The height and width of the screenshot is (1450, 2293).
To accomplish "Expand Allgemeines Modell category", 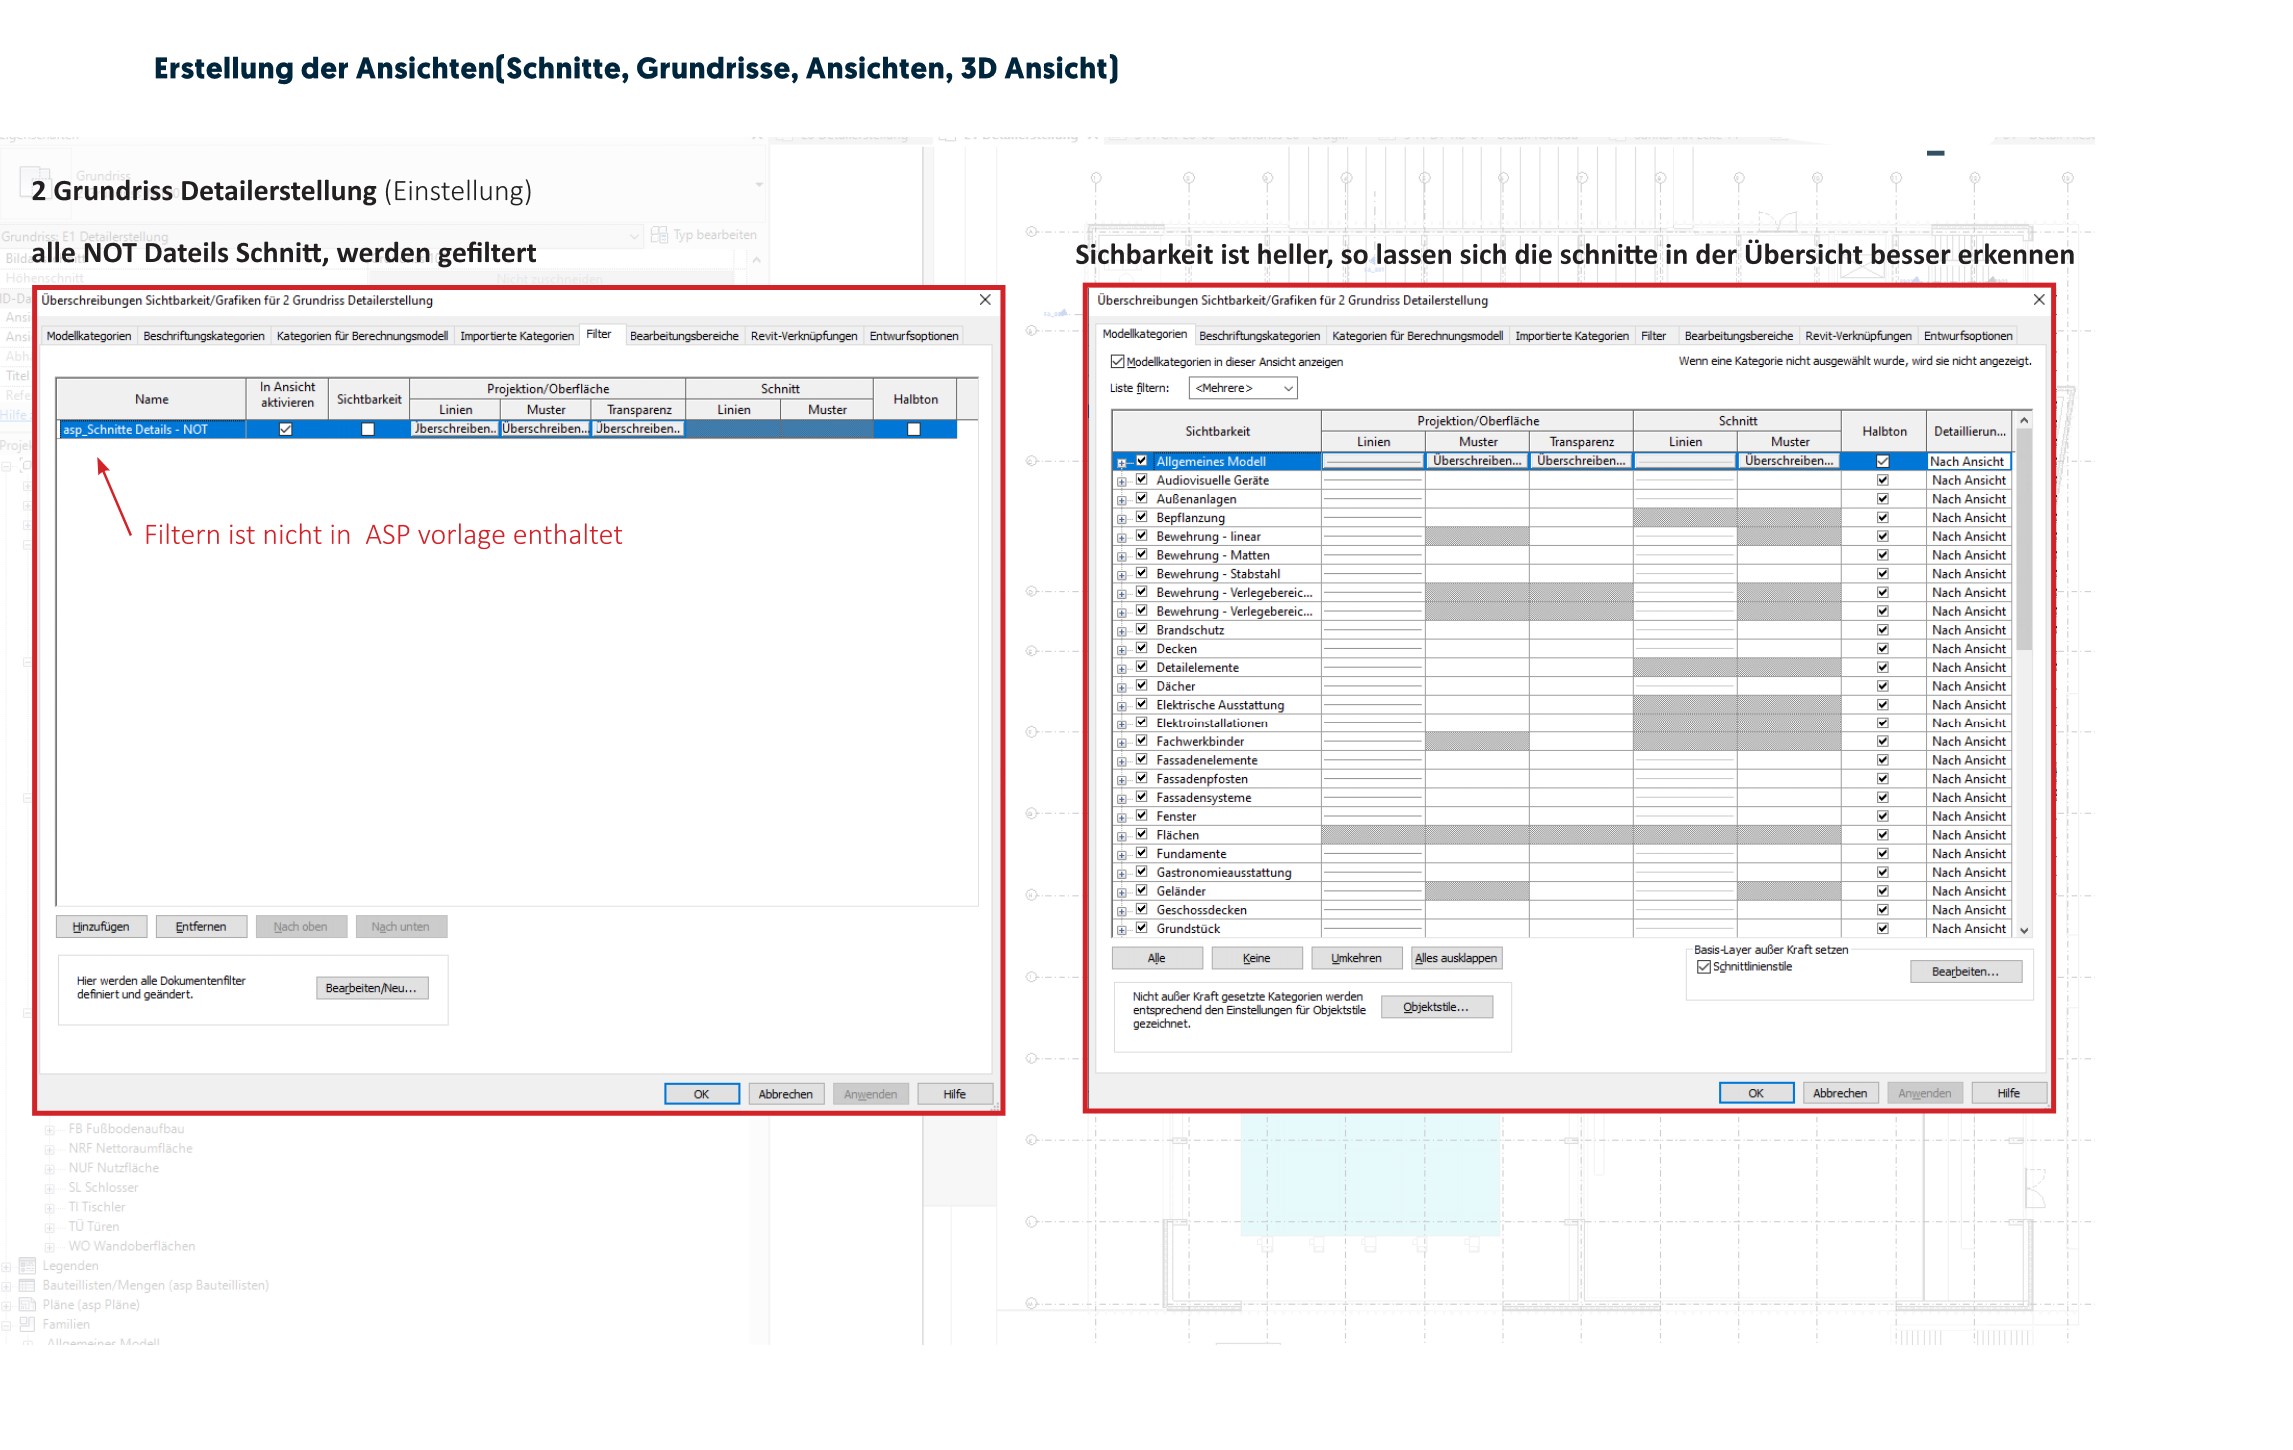I will point(1122,463).
